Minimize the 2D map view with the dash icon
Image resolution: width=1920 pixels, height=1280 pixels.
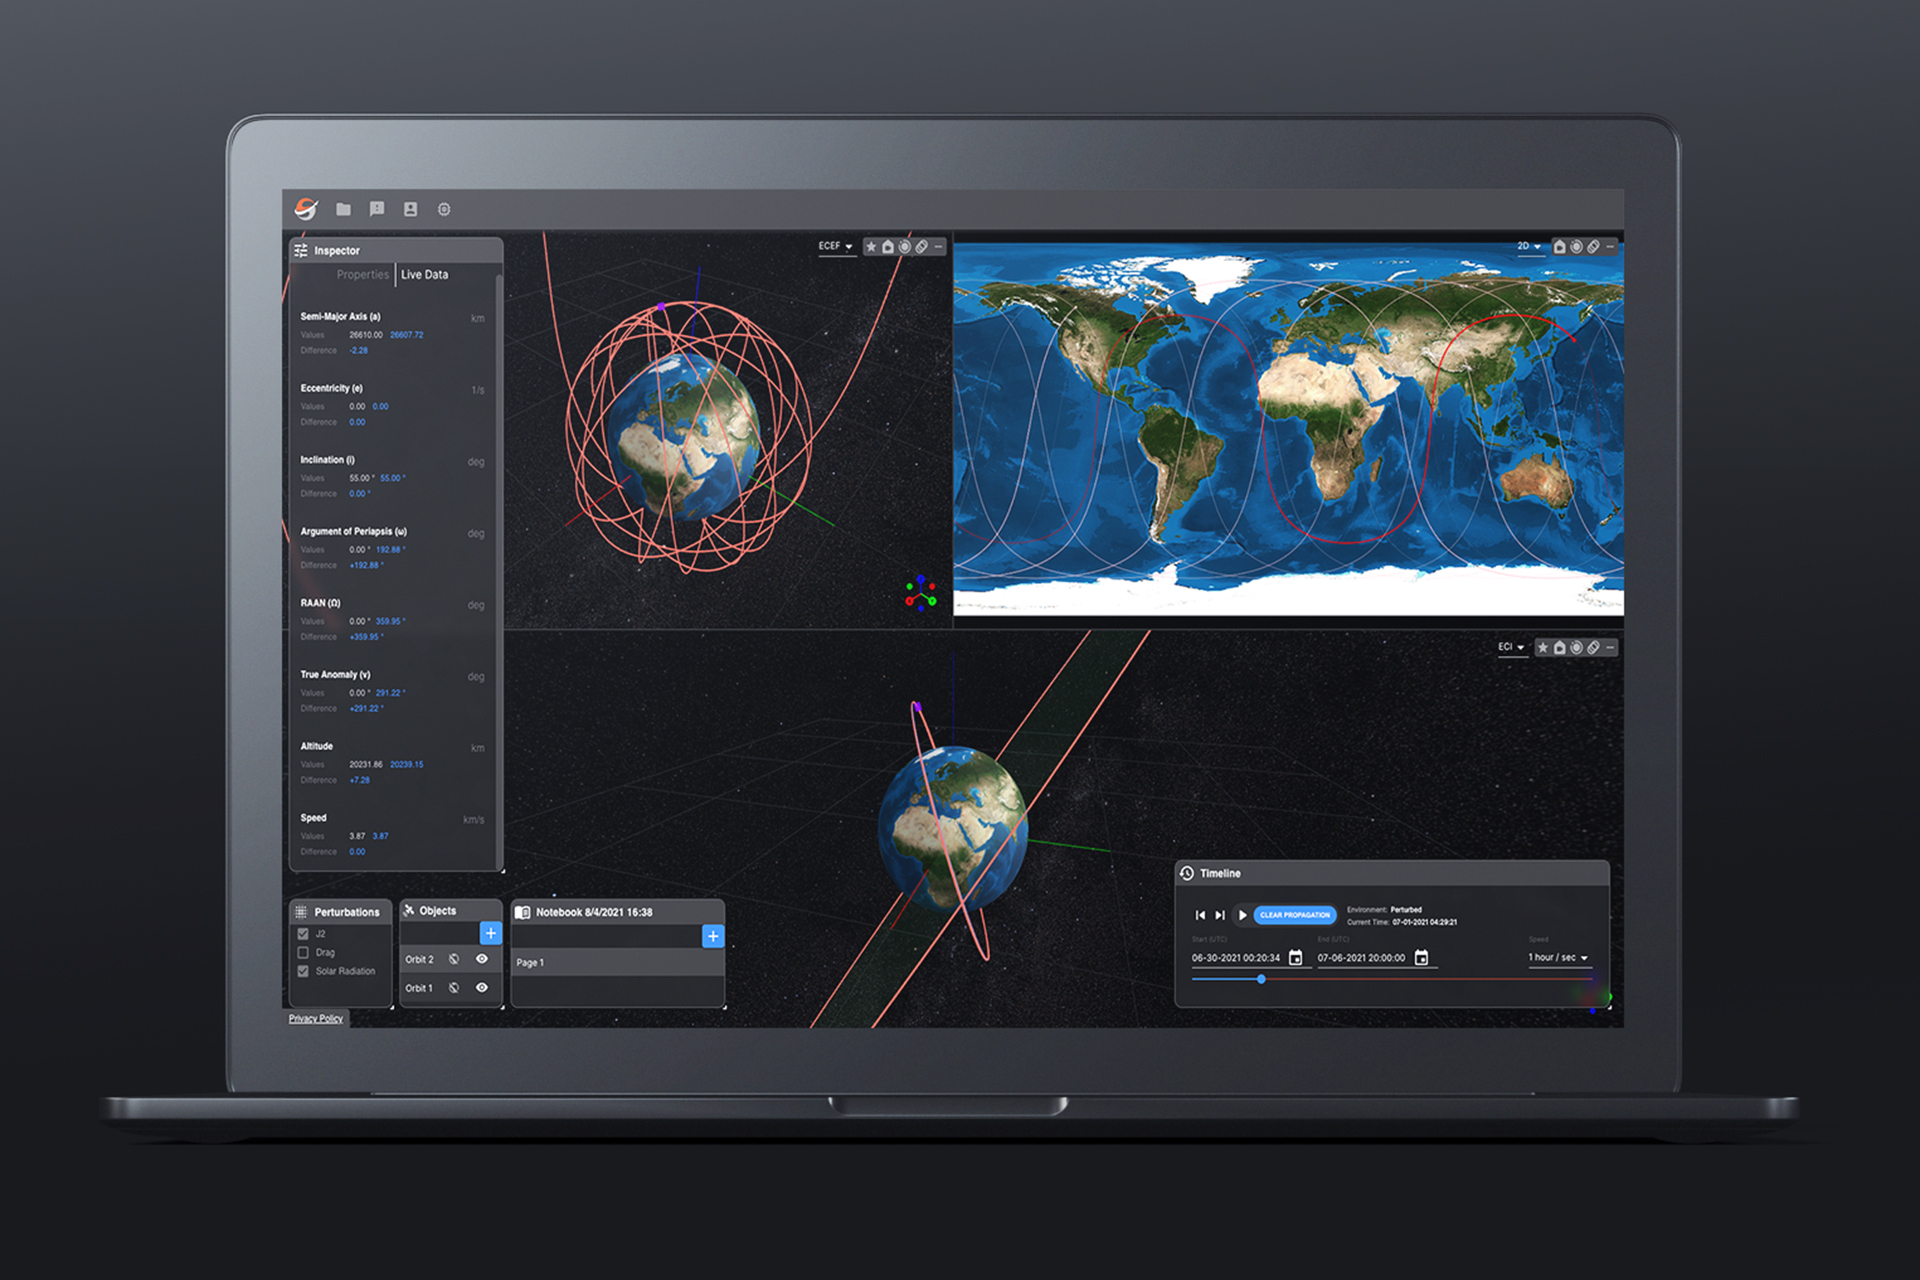pyautogui.click(x=1610, y=246)
